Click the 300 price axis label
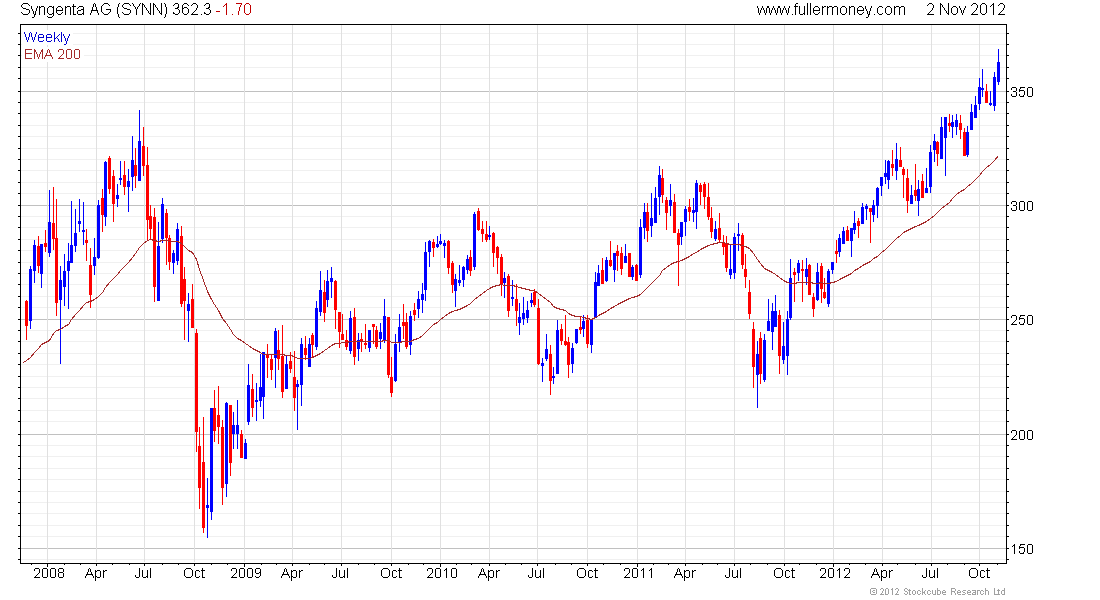Screen dimensions: 1100x600 (x=1021, y=206)
